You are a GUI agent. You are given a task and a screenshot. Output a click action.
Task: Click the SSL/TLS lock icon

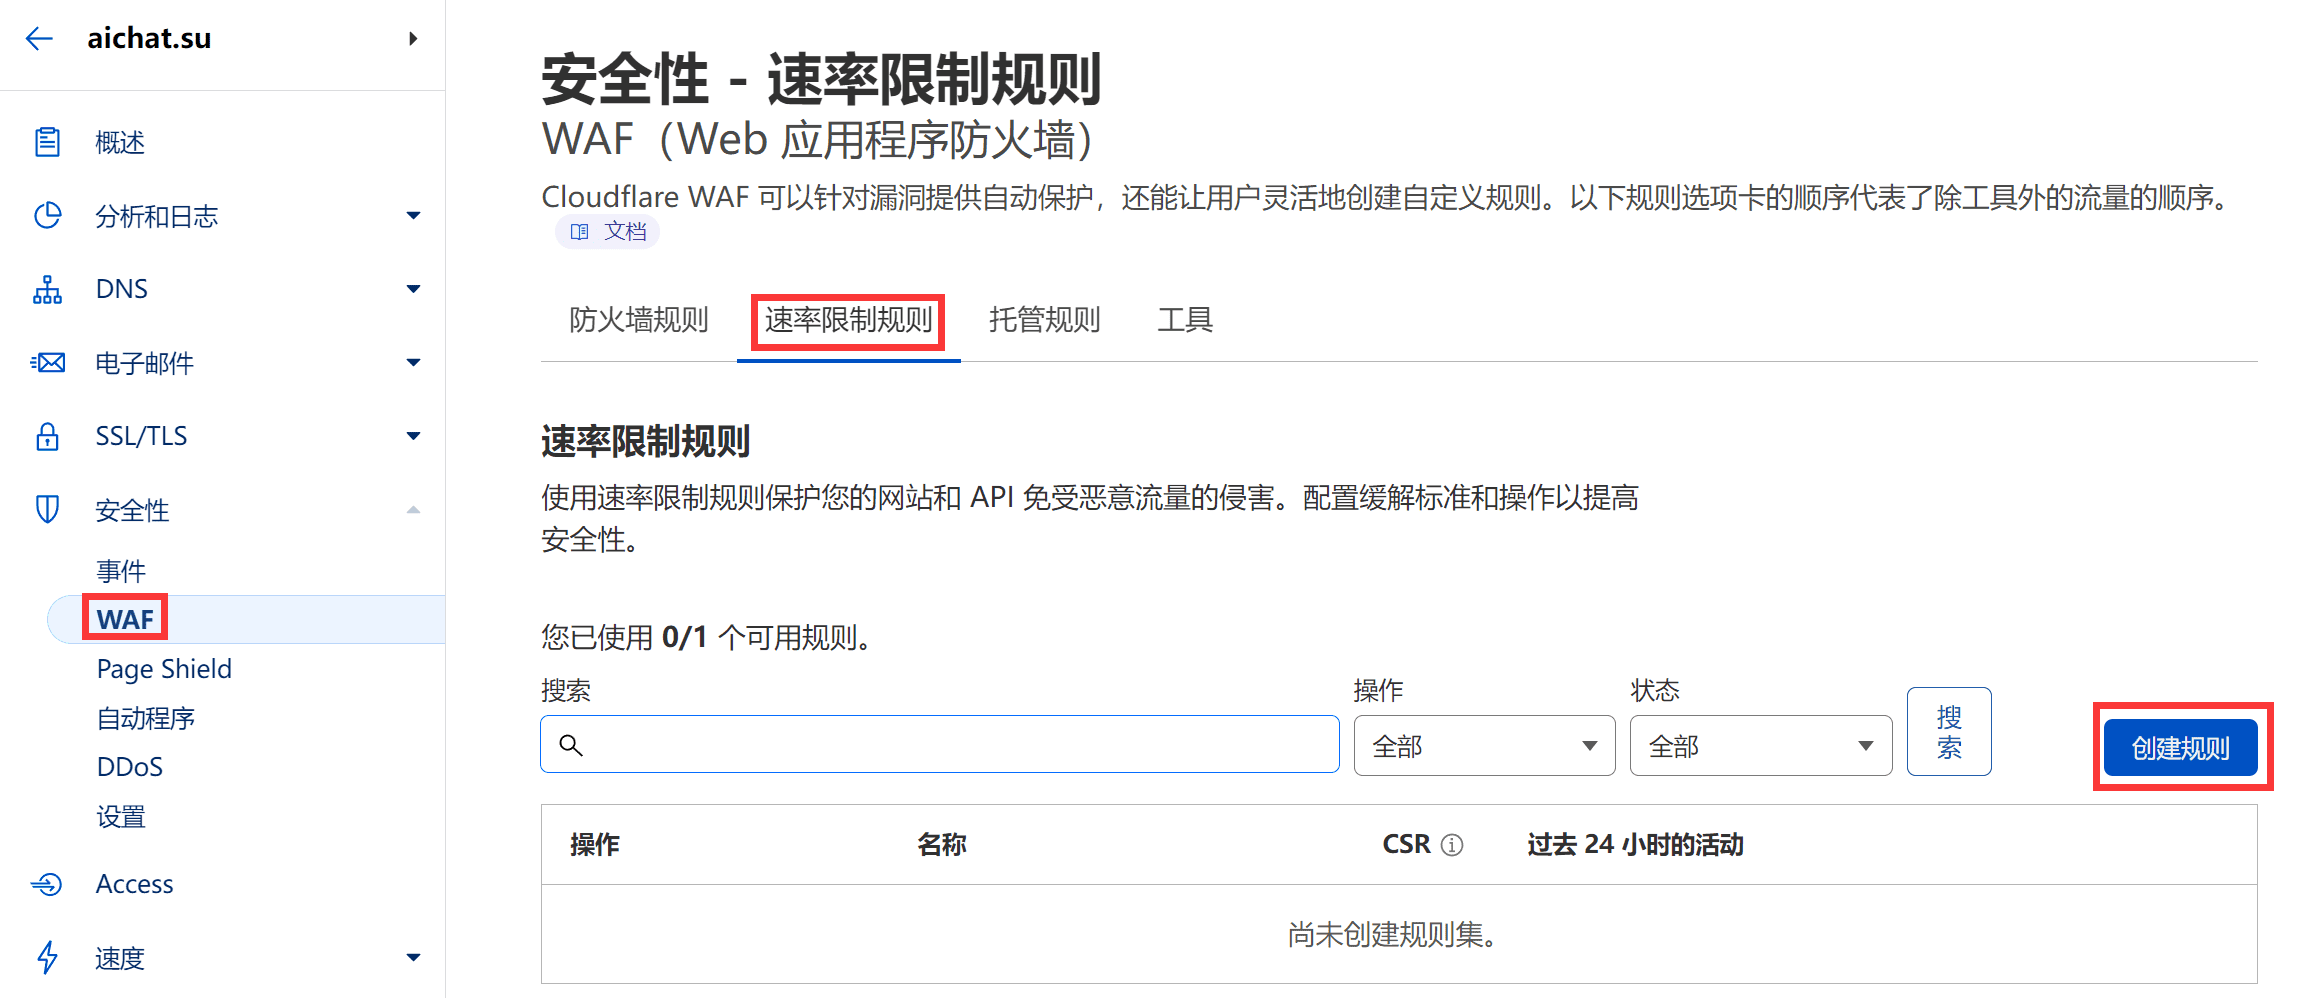tap(47, 436)
